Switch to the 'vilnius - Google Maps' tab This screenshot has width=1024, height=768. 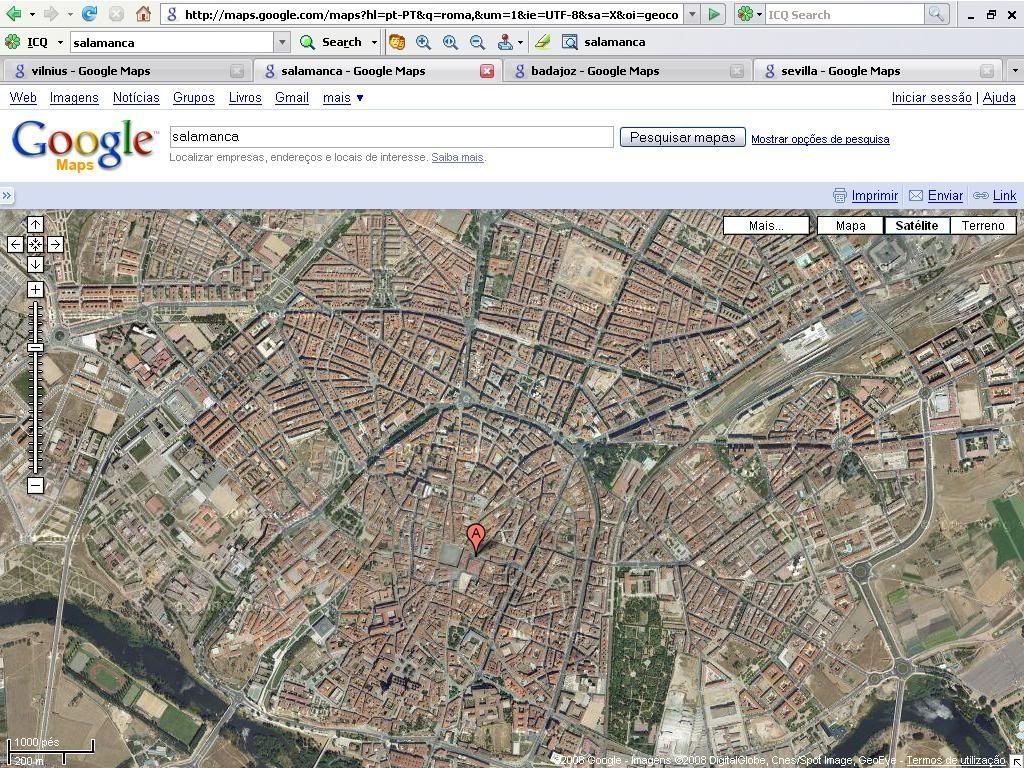coord(91,71)
